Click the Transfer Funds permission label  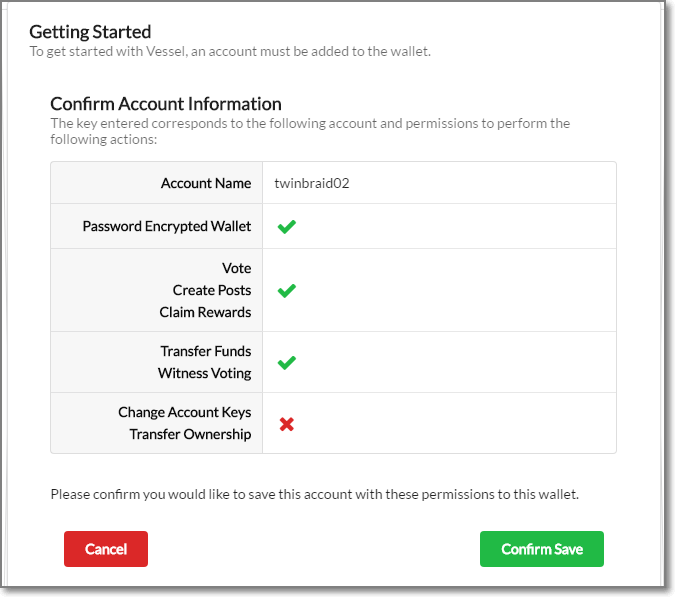click(x=206, y=352)
